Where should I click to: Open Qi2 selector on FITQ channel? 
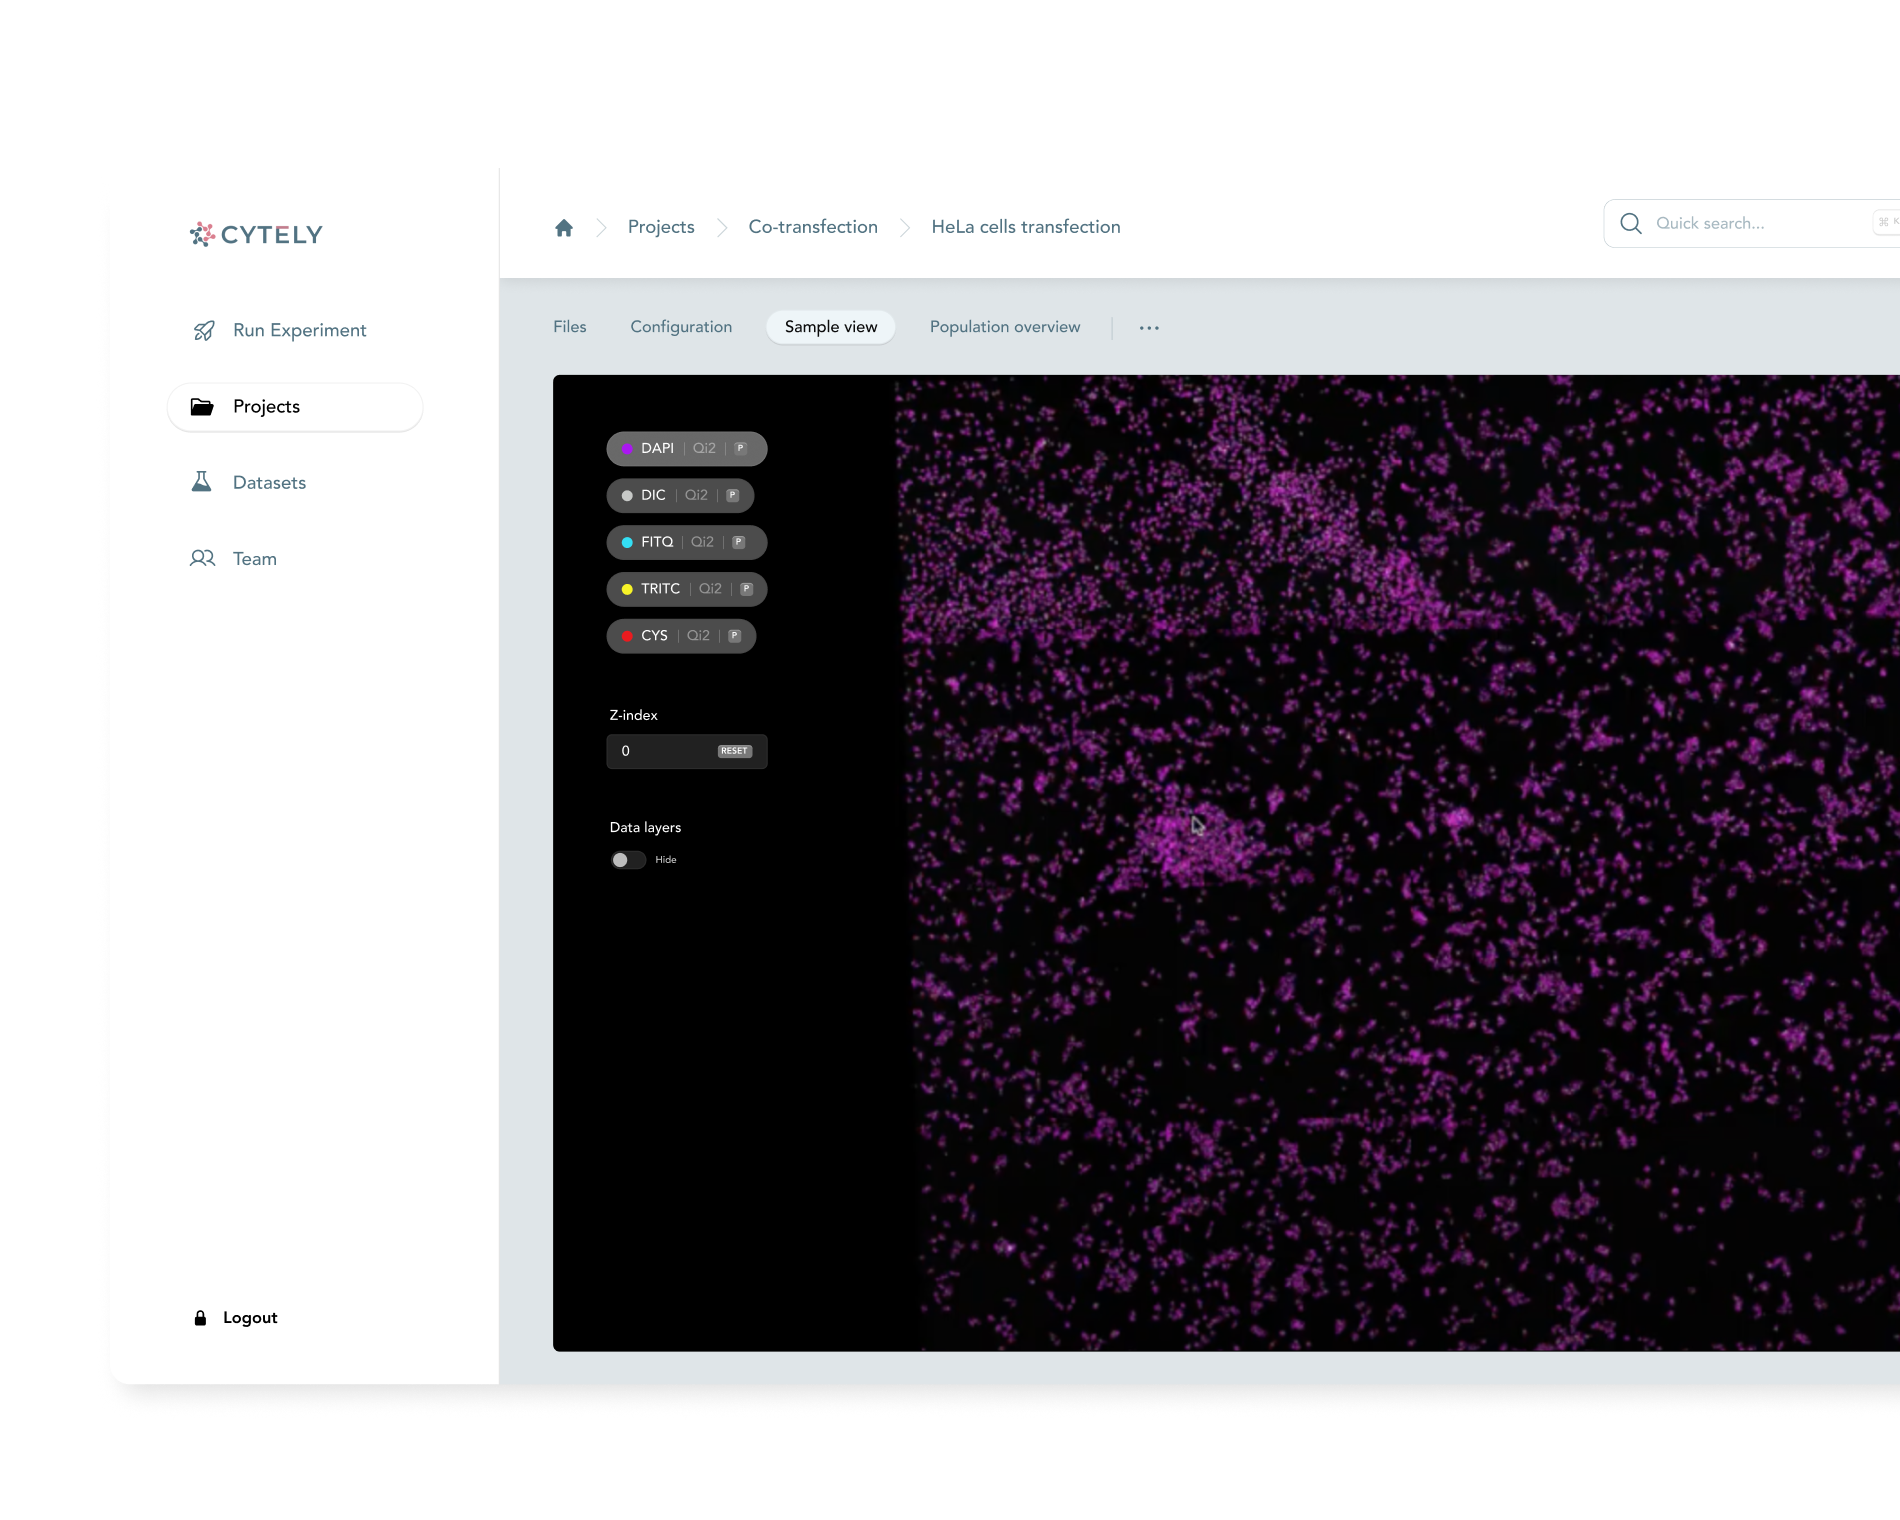tap(702, 542)
